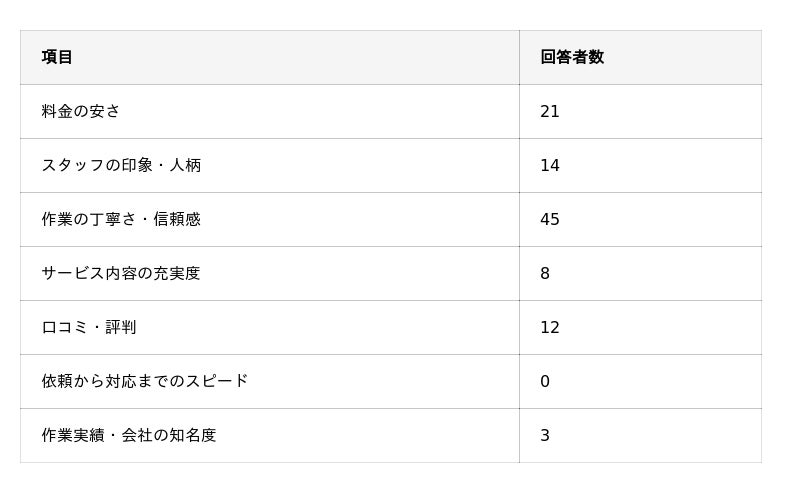The width and height of the screenshot is (800, 493).
Task: Click the 回答者数 column header
Action: pyautogui.click(x=572, y=57)
